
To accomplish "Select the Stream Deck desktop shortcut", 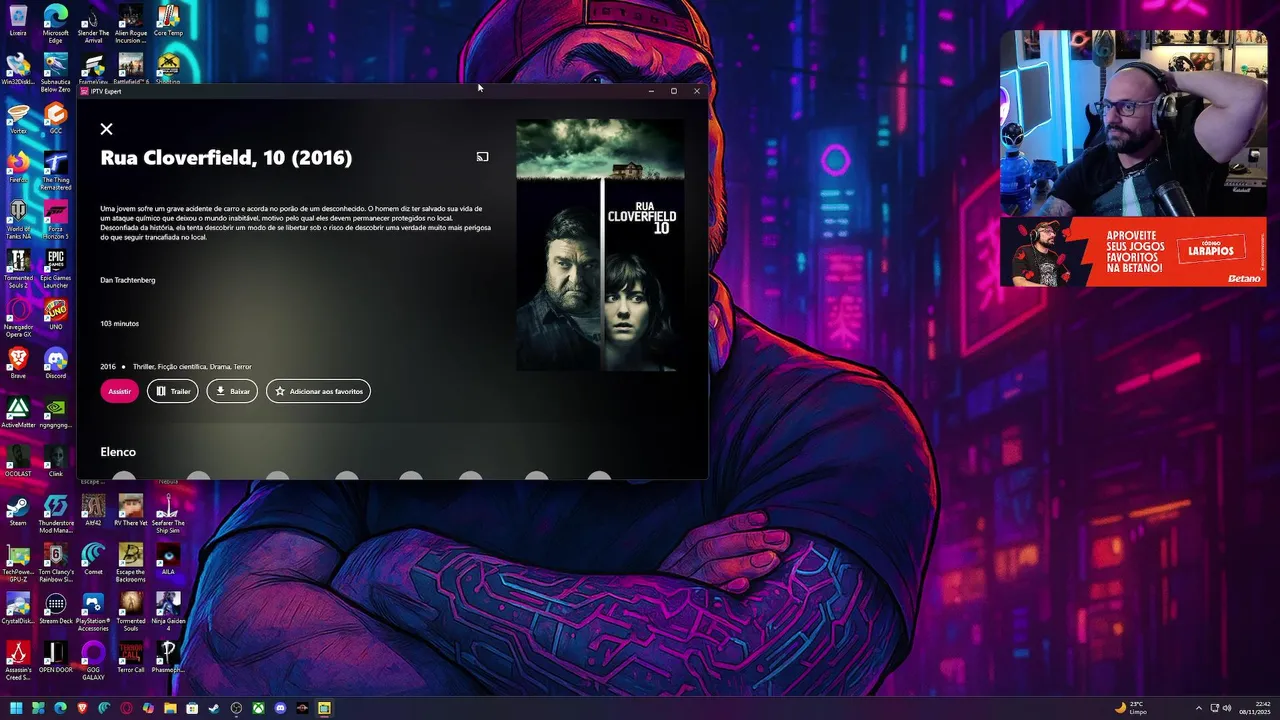I will pyautogui.click(x=56, y=609).
